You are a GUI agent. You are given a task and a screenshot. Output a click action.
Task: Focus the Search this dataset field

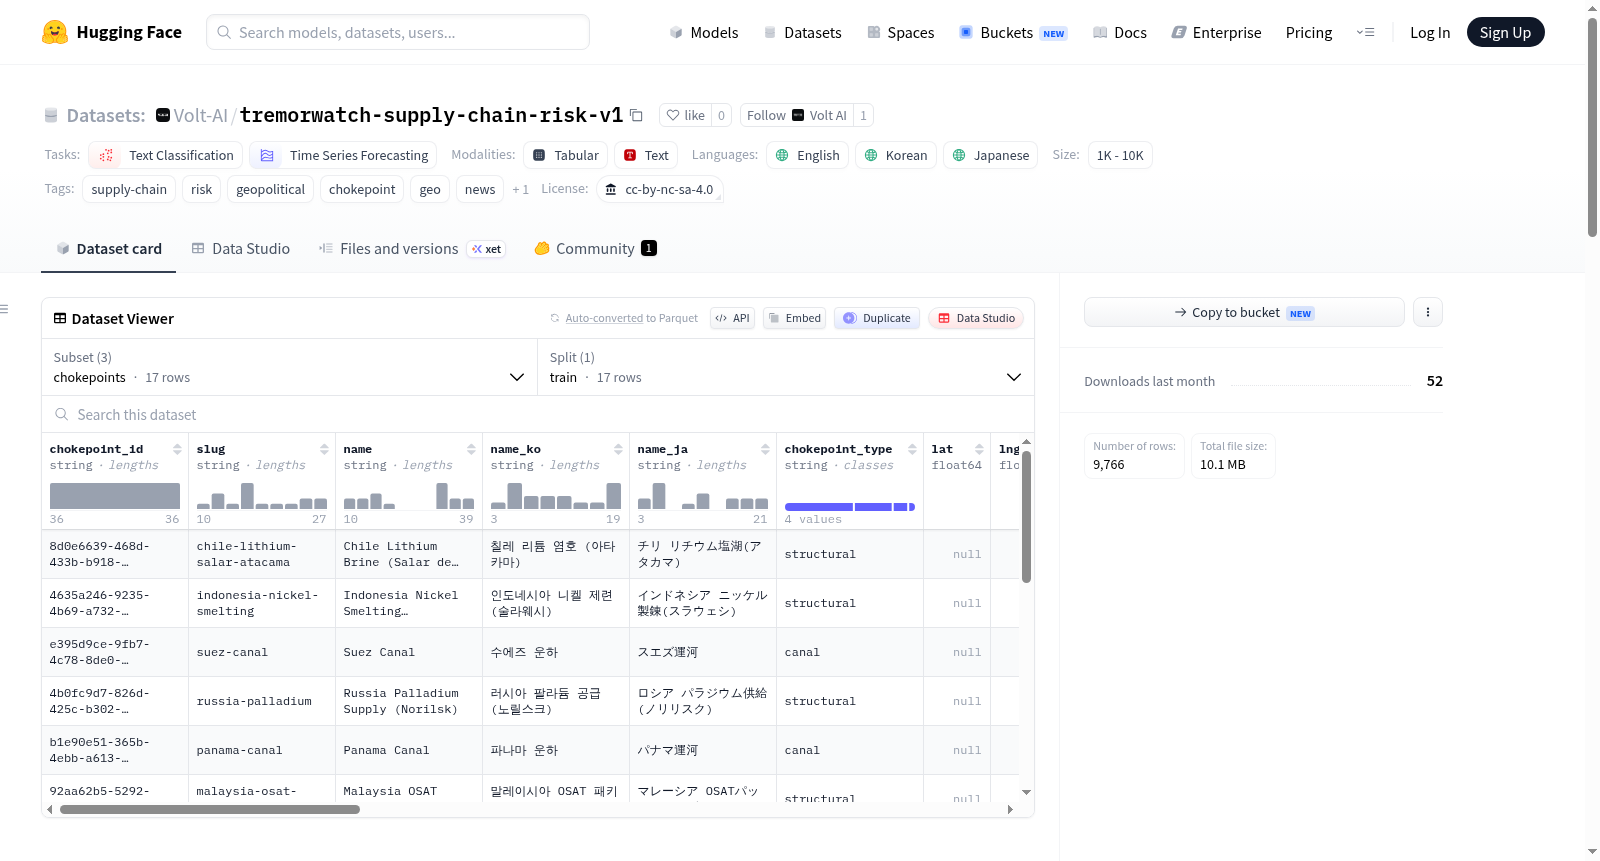point(538,414)
